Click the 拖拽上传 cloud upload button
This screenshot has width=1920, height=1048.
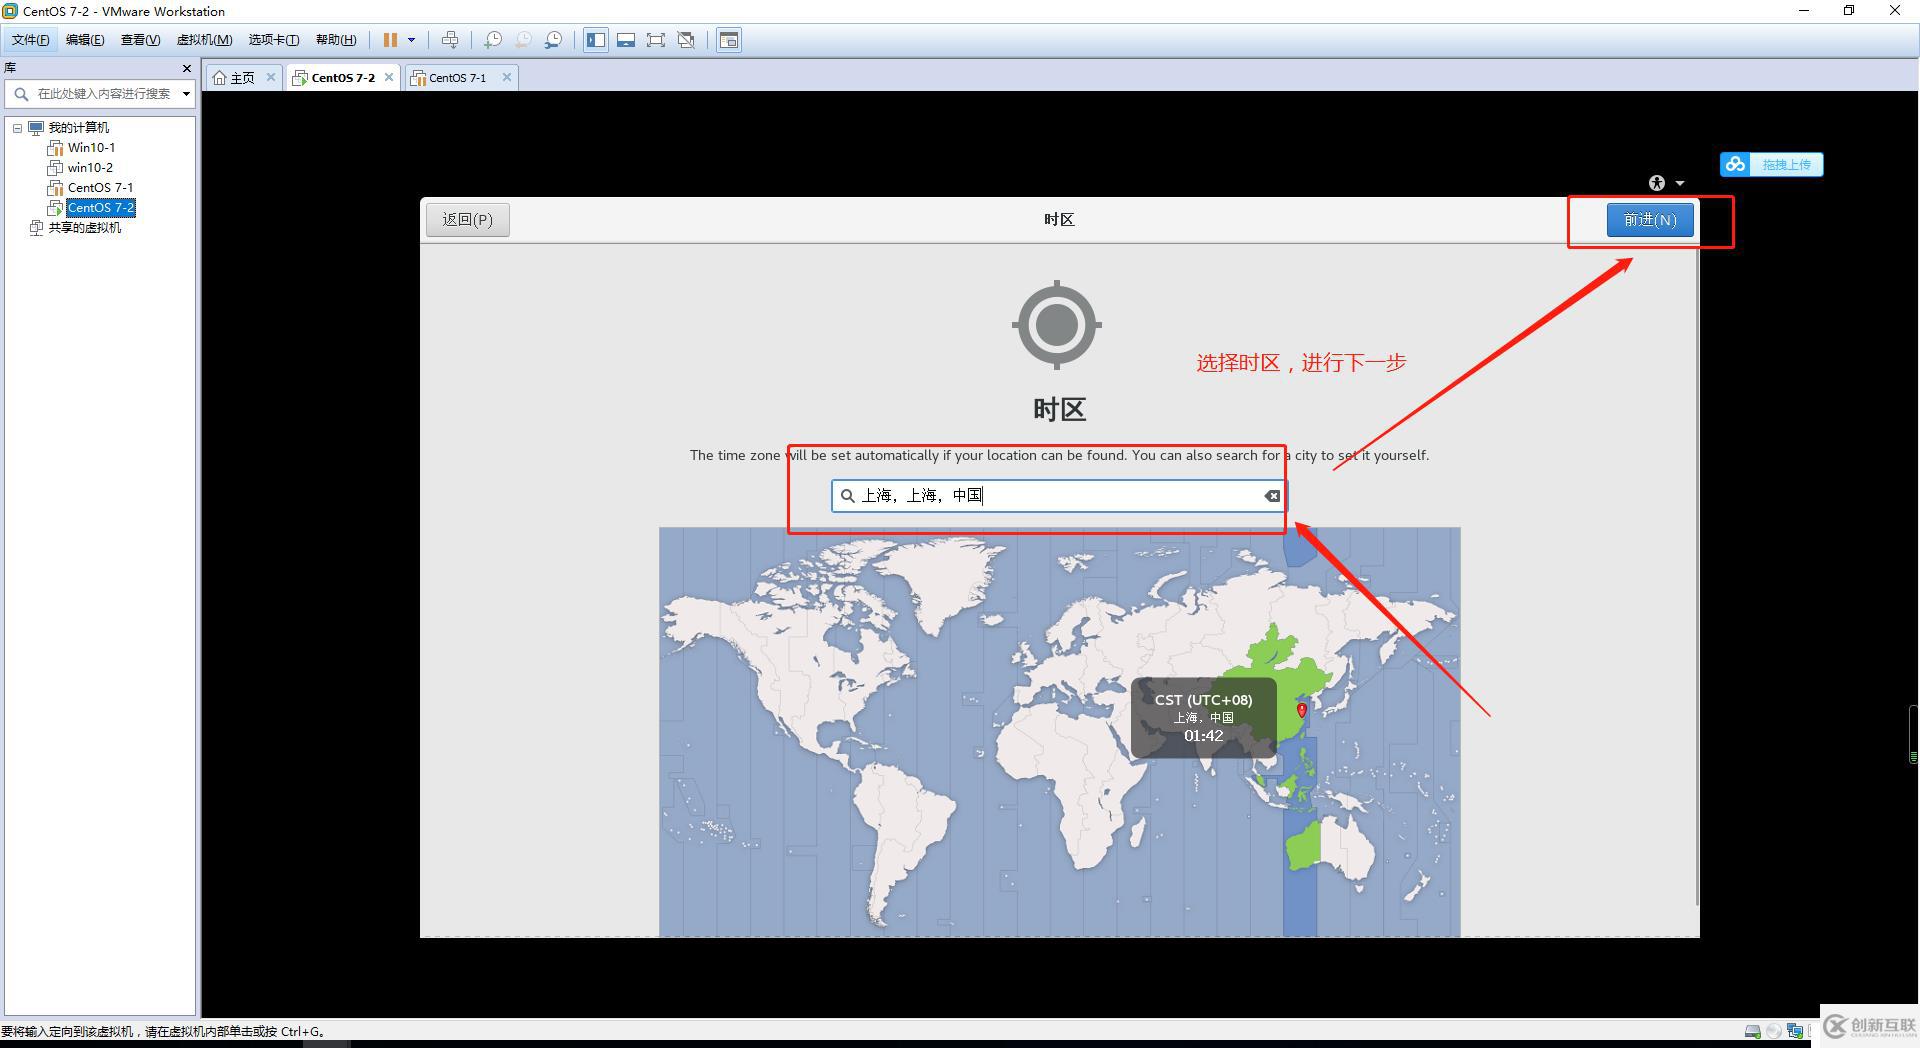(1772, 164)
